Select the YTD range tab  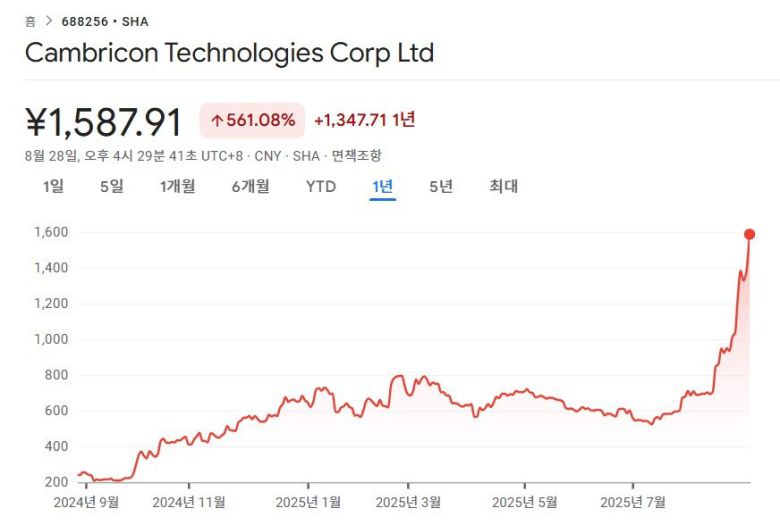(x=321, y=186)
